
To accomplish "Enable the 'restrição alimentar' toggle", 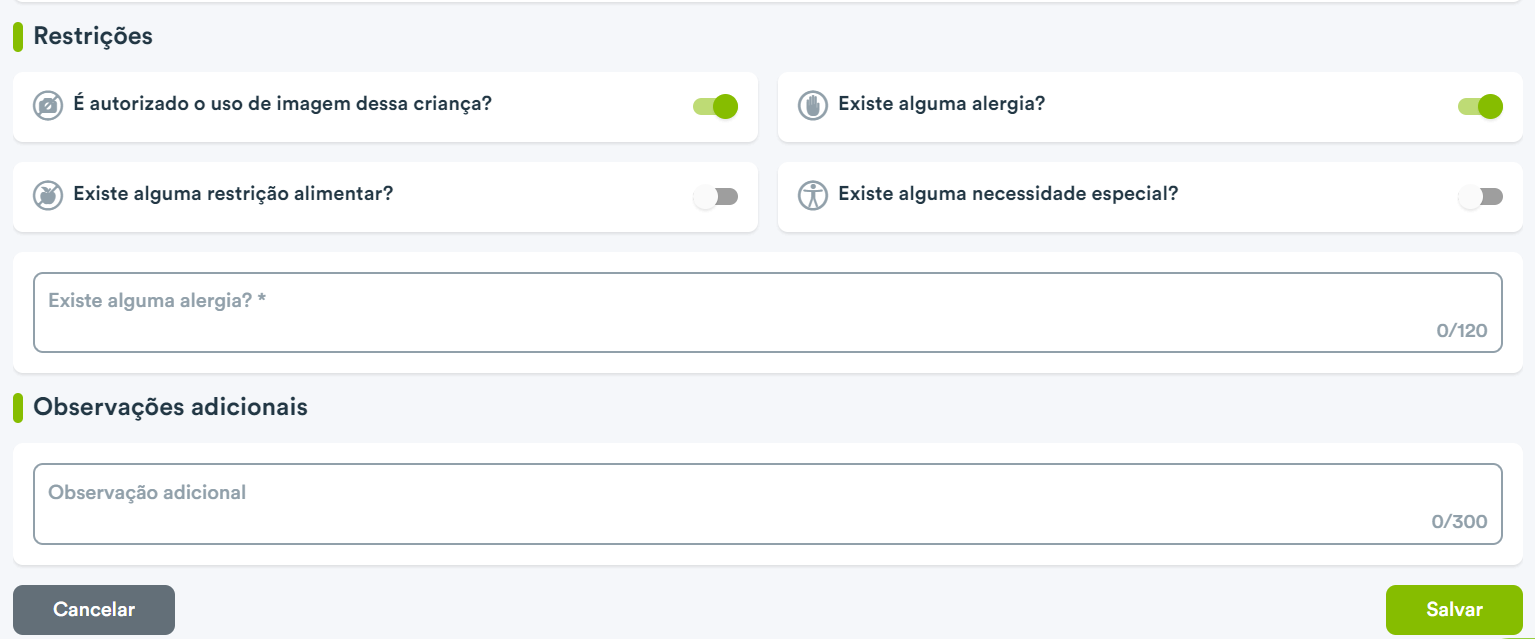I will 715,197.
